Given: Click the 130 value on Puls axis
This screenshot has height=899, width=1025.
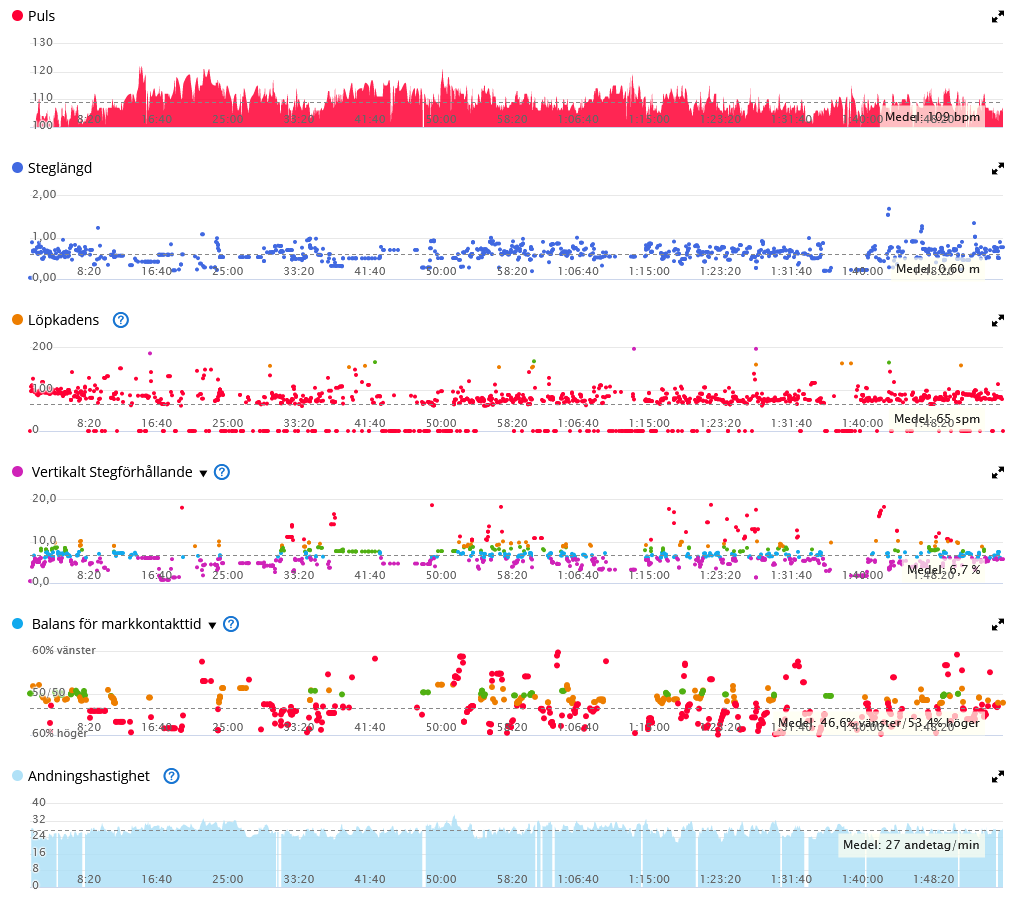Looking at the screenshot, I should [42, 42].
